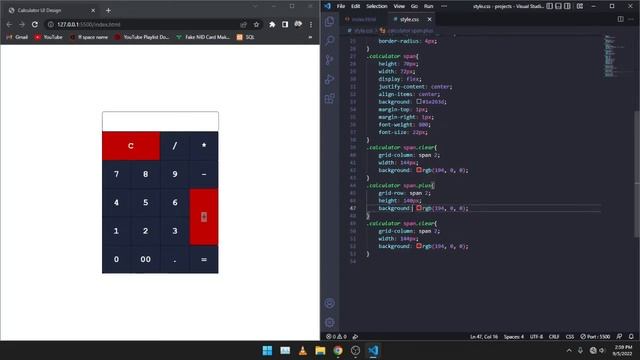The image size is (640, 360).
Task: Open Chrome extensions puzzle icon
Action: point(272,24)
